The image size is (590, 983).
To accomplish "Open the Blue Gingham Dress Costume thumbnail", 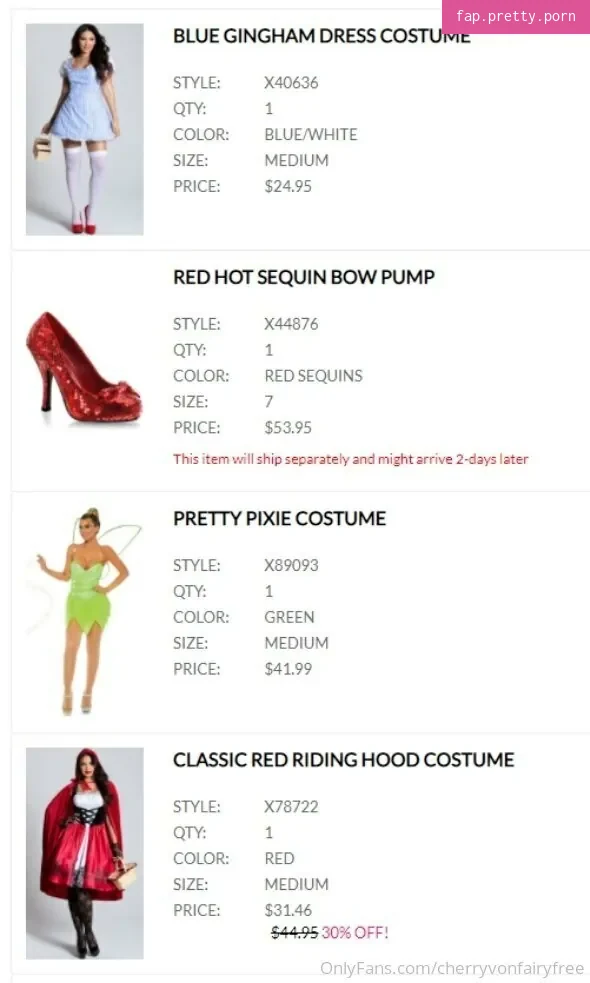I will pyautogui.click(x=85, y=129).
